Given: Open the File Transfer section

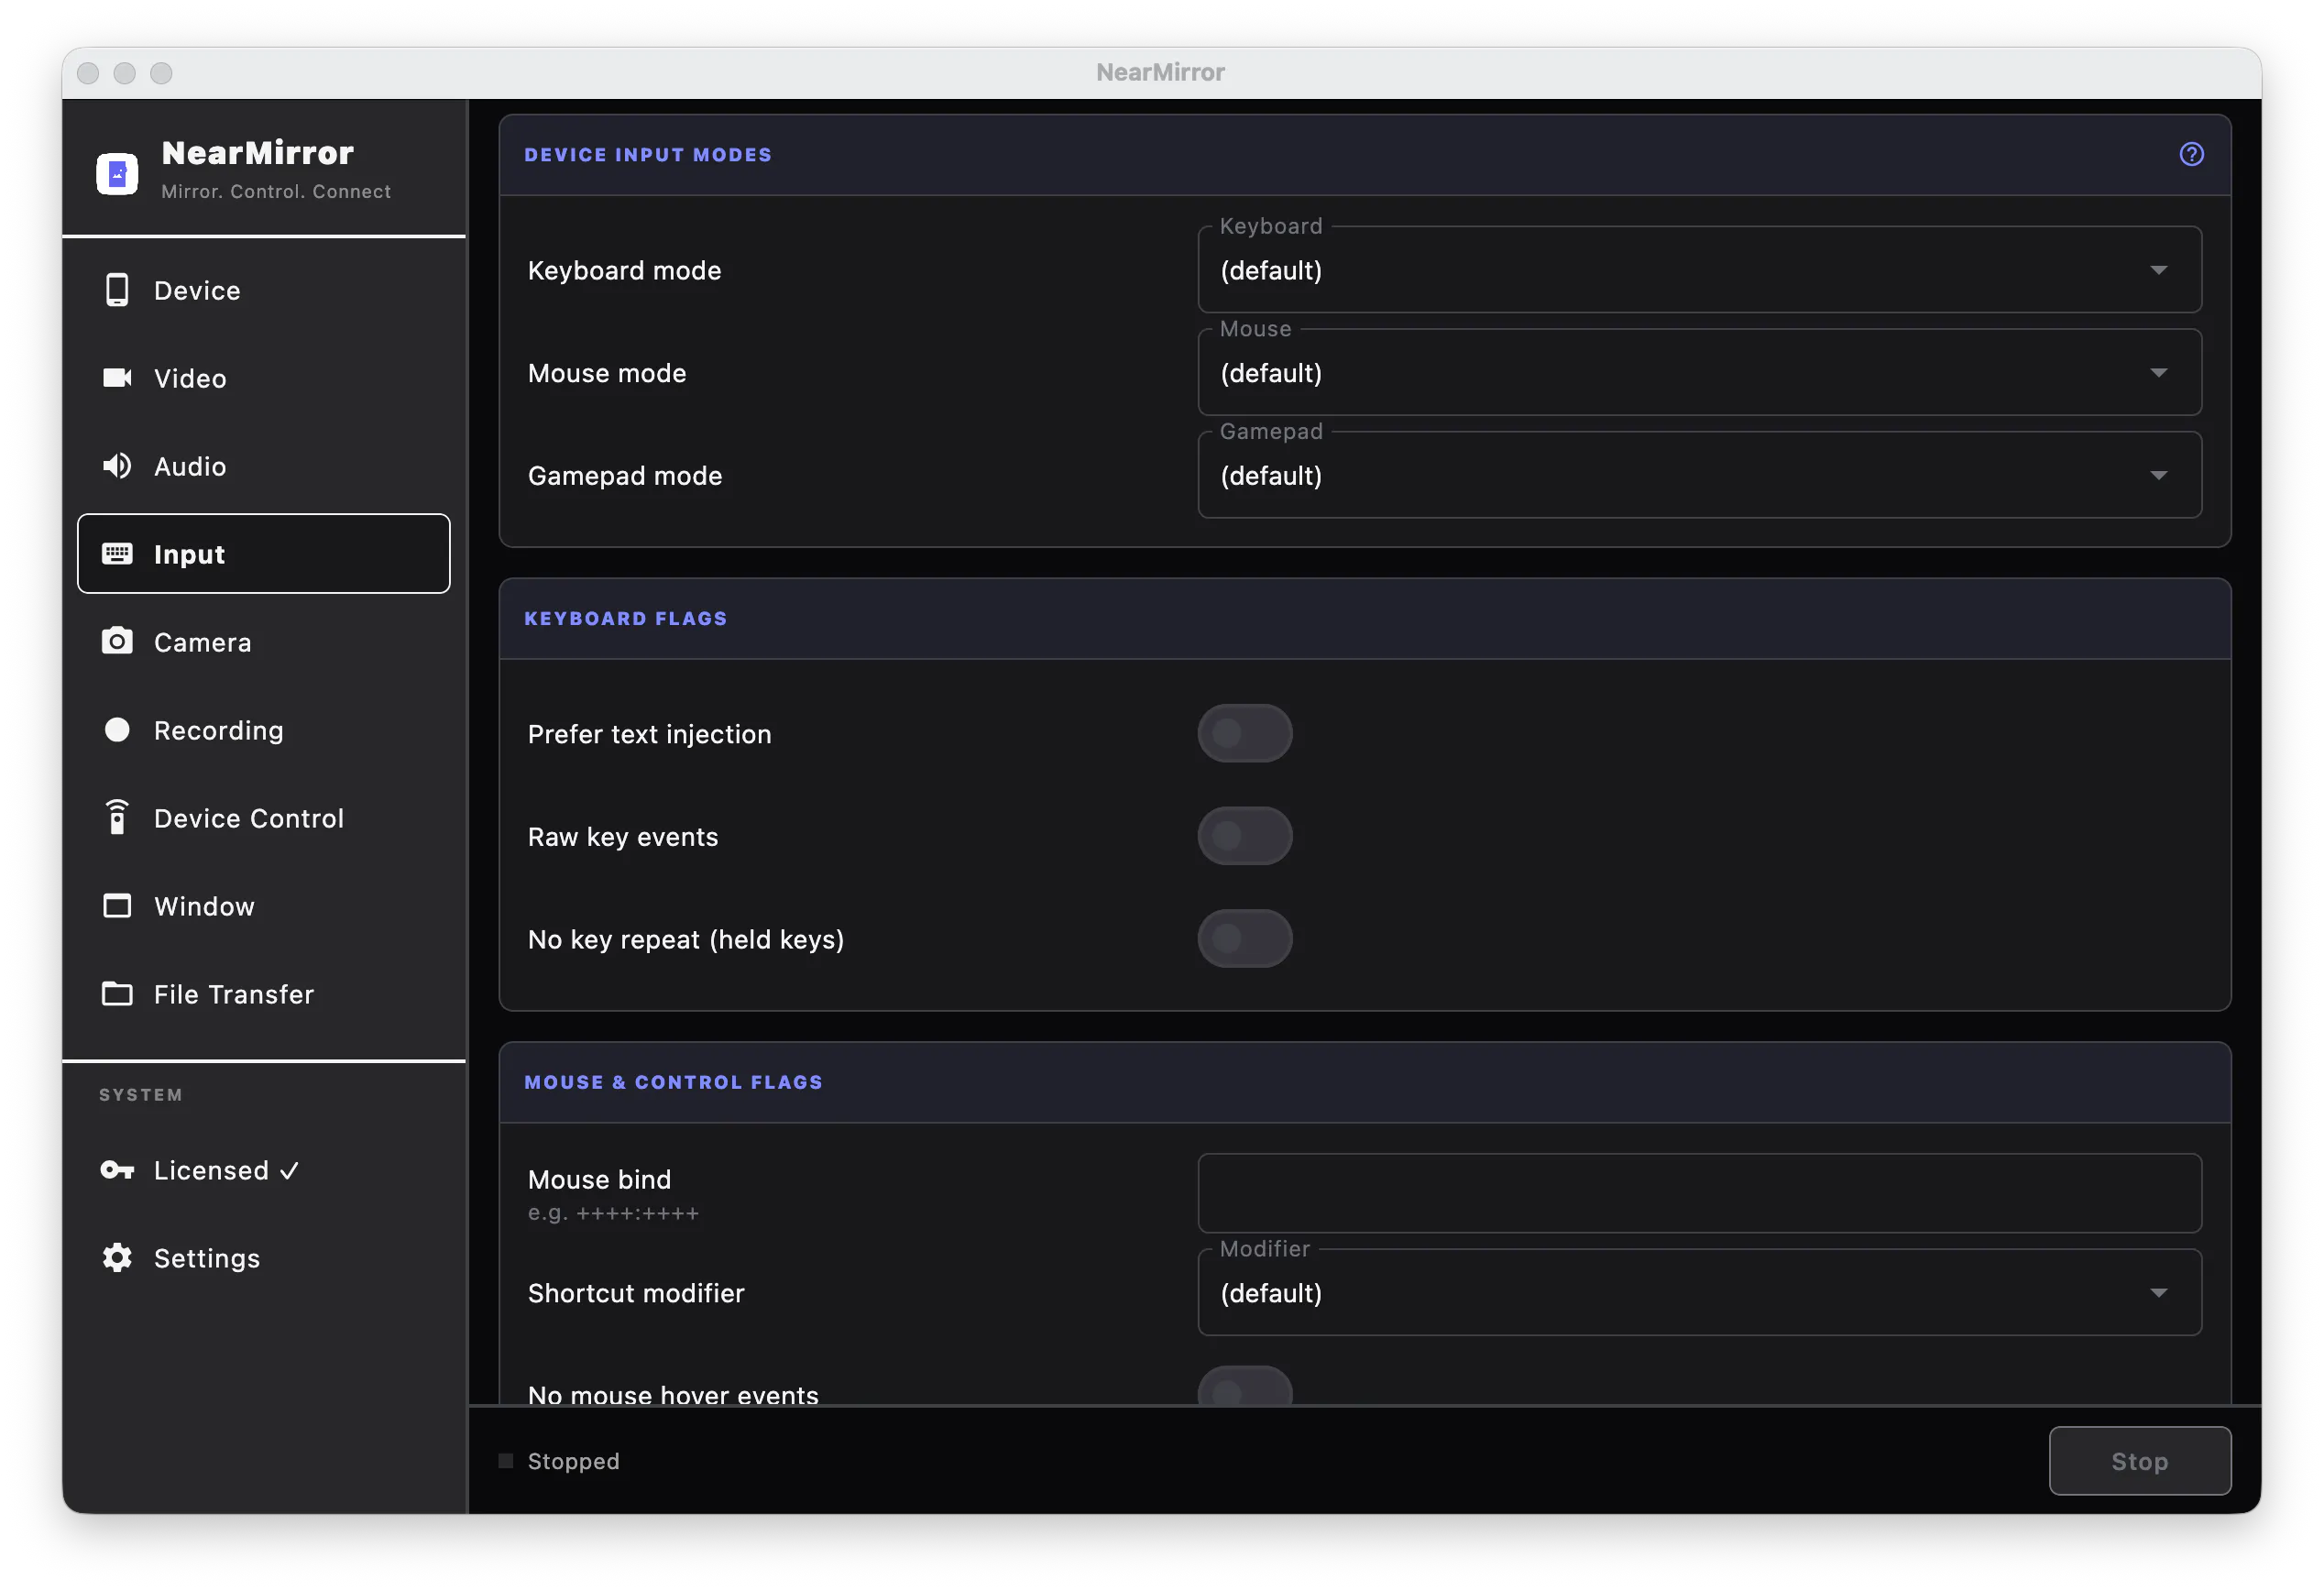Looking at the screenshot, I should point(264,994).
